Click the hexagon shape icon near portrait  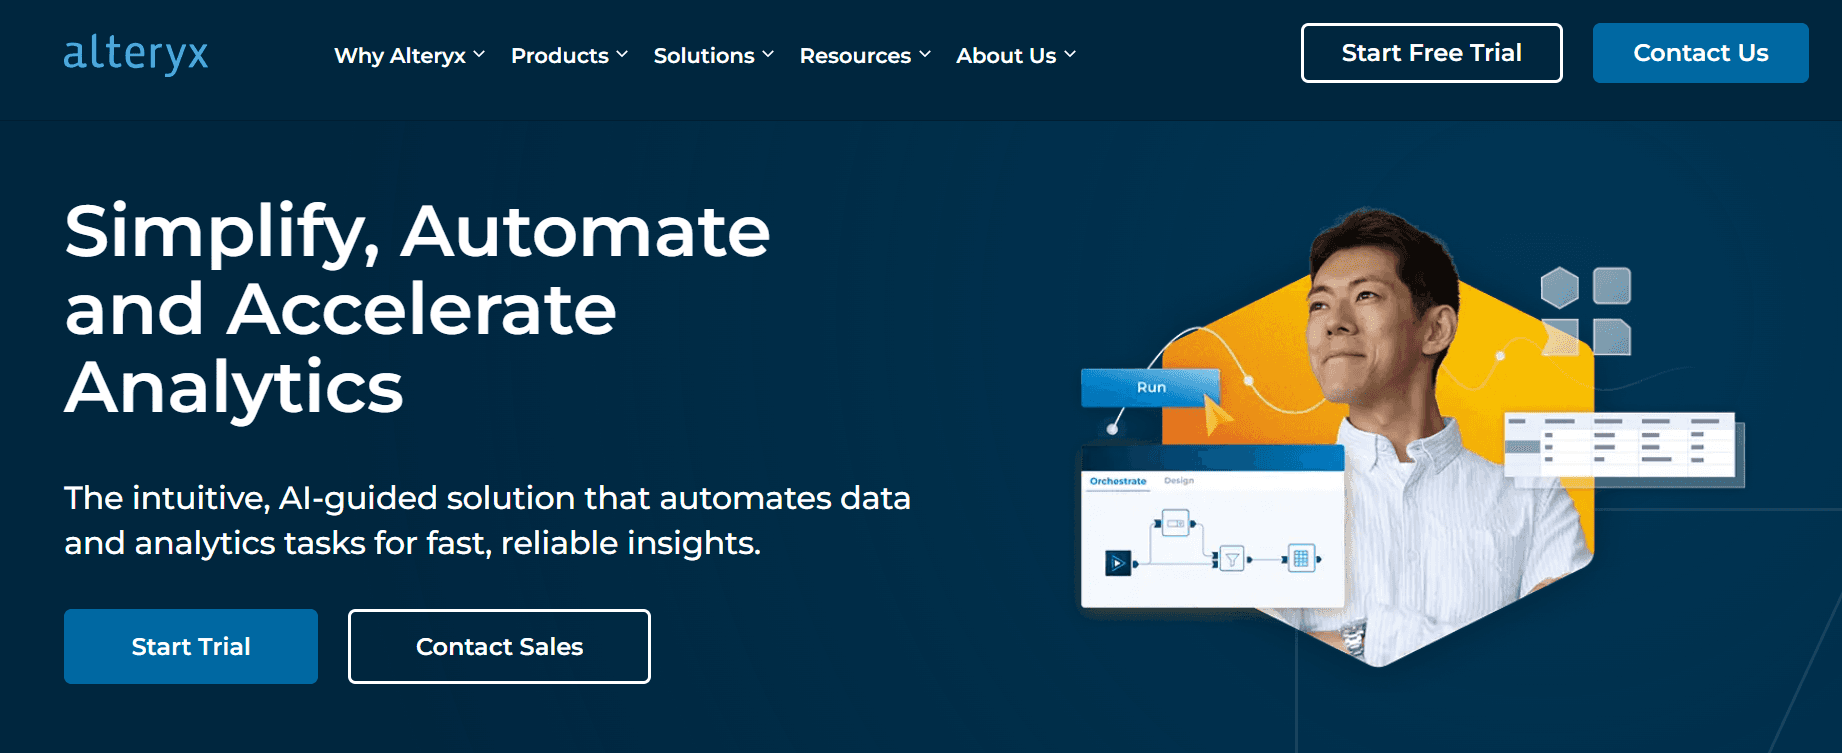pos(1560,288)
